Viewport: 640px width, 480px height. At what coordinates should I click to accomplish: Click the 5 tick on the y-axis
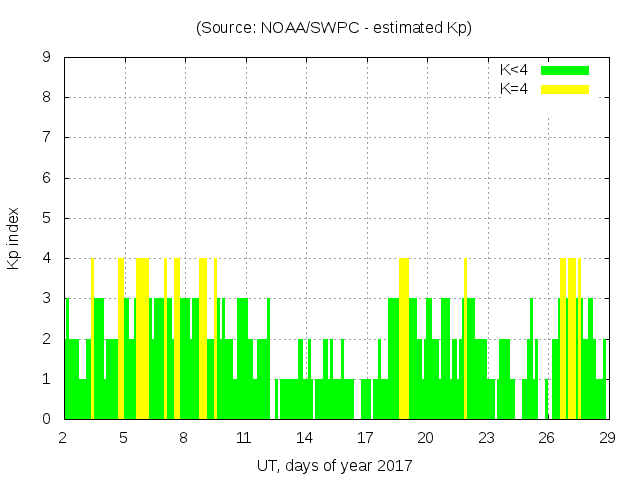coord(46,218)
